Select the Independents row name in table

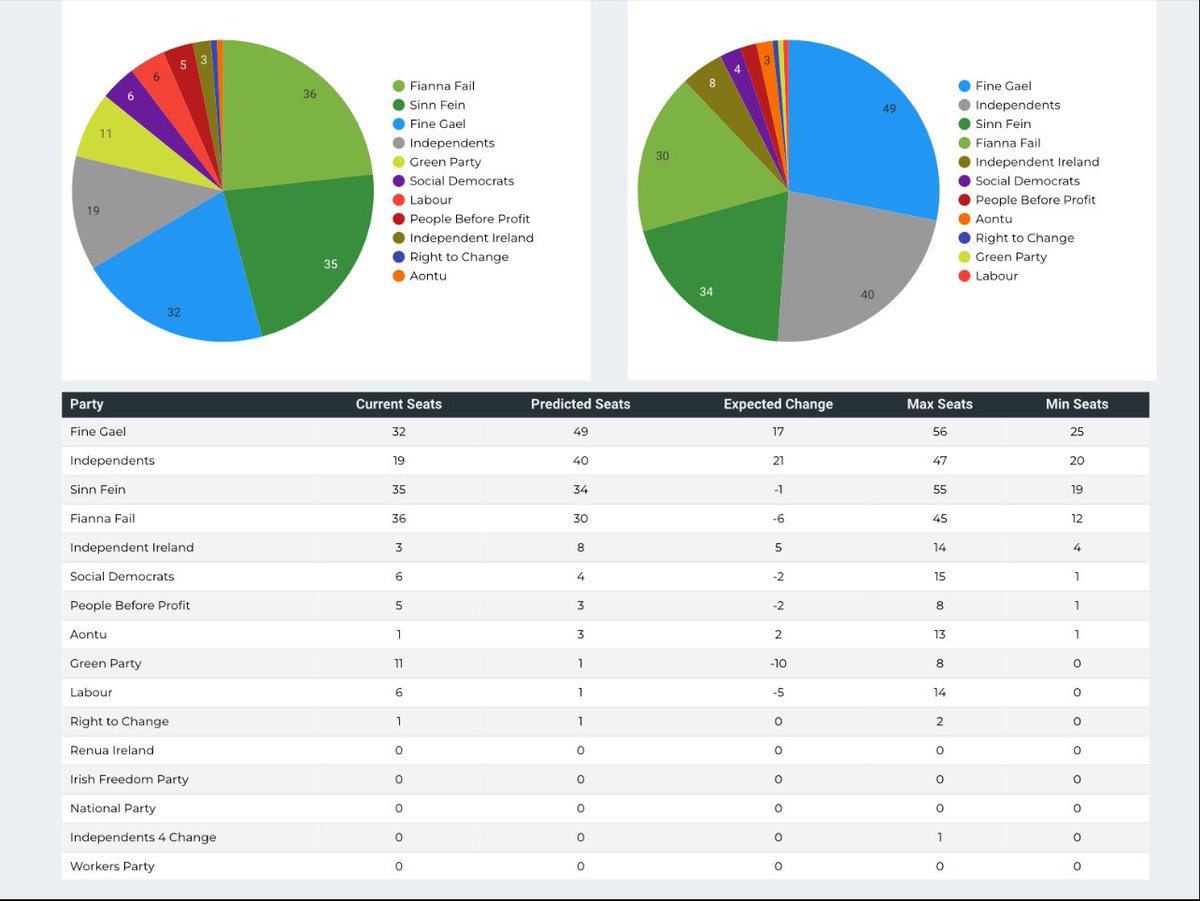pos(112,461)
